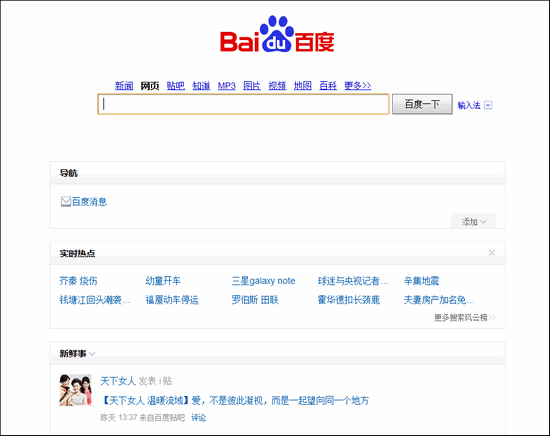Open 更多搜索风云榜 link

[x=464, y=317]
